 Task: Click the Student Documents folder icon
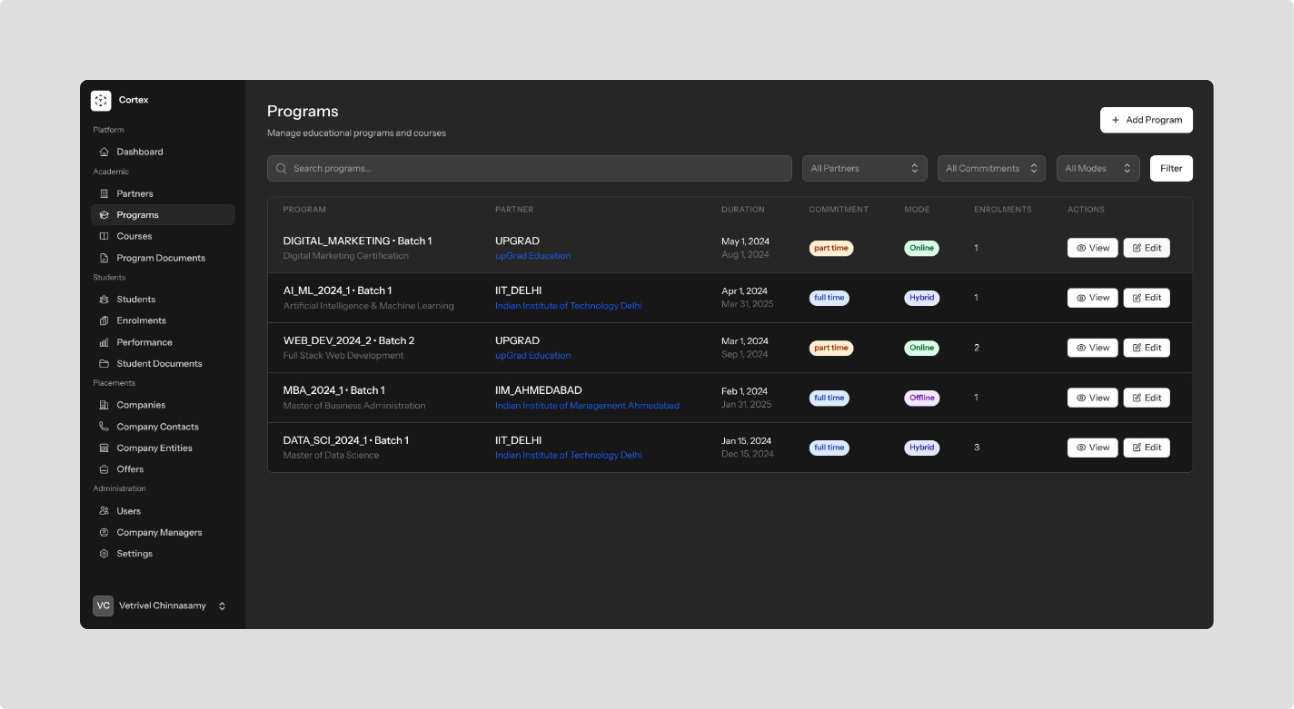tap(104, 364)
